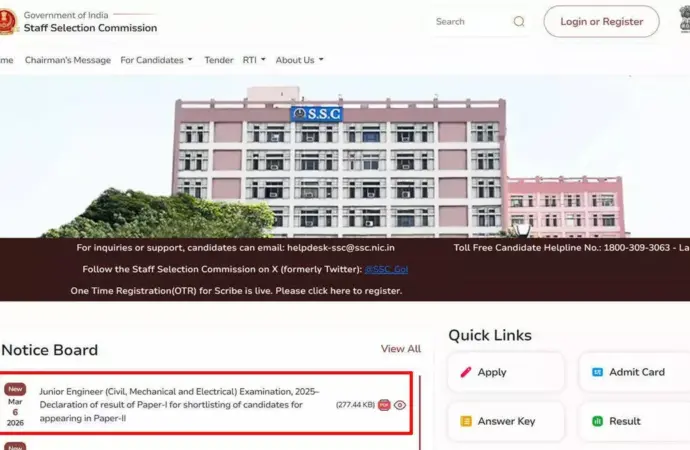690x450 pixels.
Task: Open the PDF icon for Junior Engineer notice
Action: (x=384, y=405)
